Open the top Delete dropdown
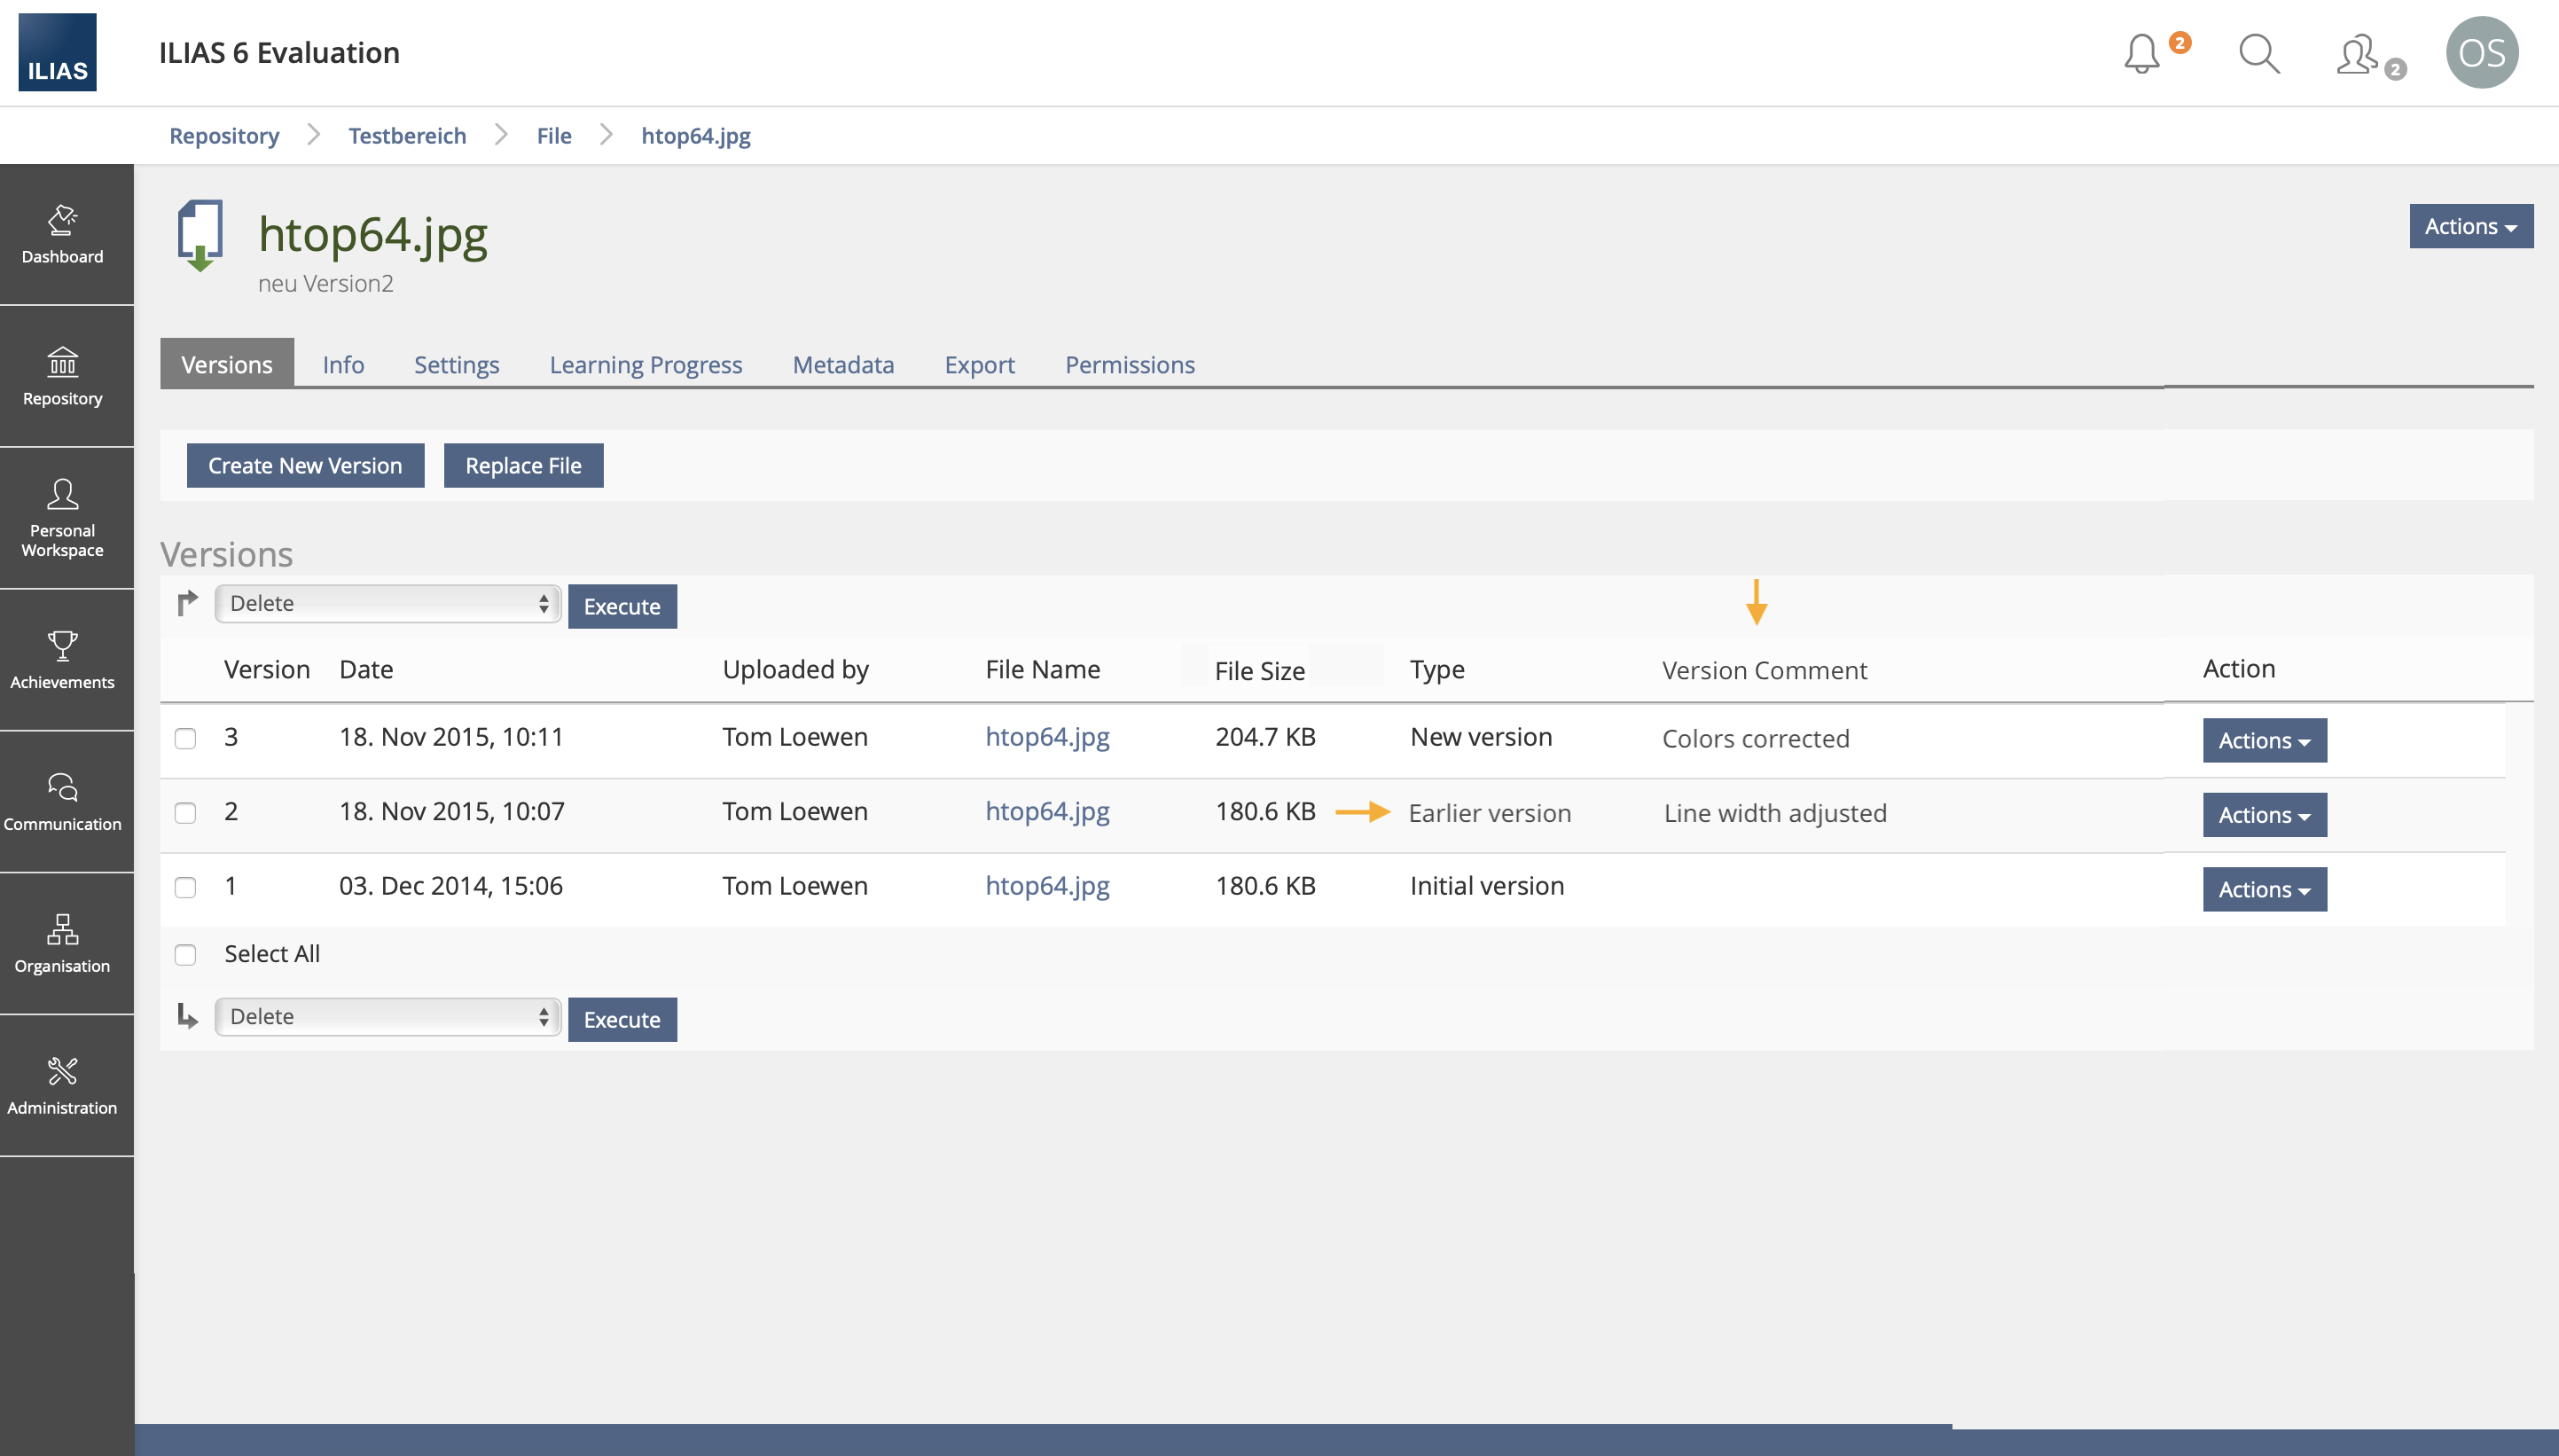The width and height of the screenshot is (2559, 1456). point(387,604)
